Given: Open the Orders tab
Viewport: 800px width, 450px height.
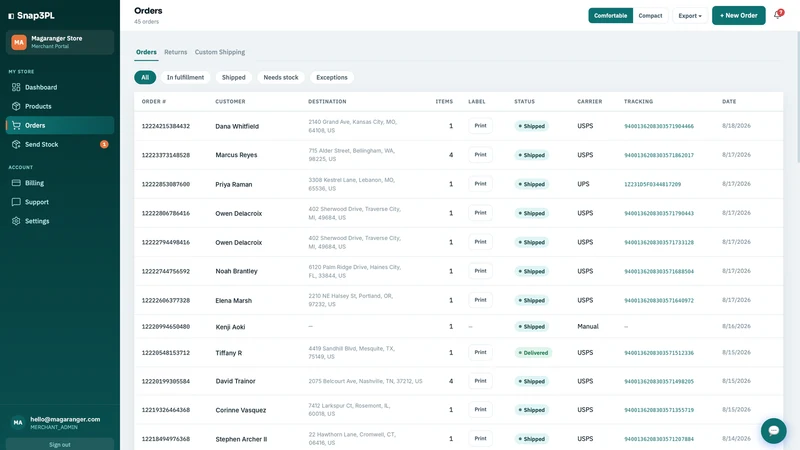Looking at the screenshot, I should point(146,52).
